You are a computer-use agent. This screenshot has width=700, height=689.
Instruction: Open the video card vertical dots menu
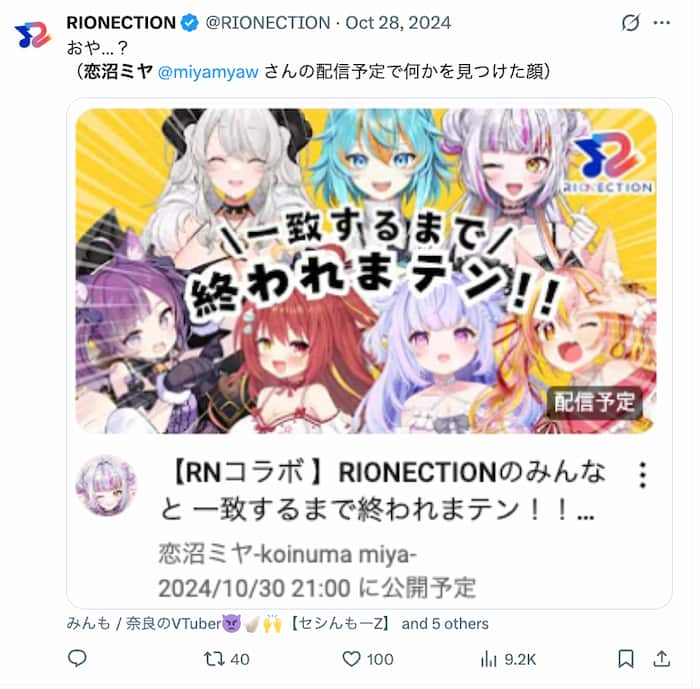coord(642,475)
